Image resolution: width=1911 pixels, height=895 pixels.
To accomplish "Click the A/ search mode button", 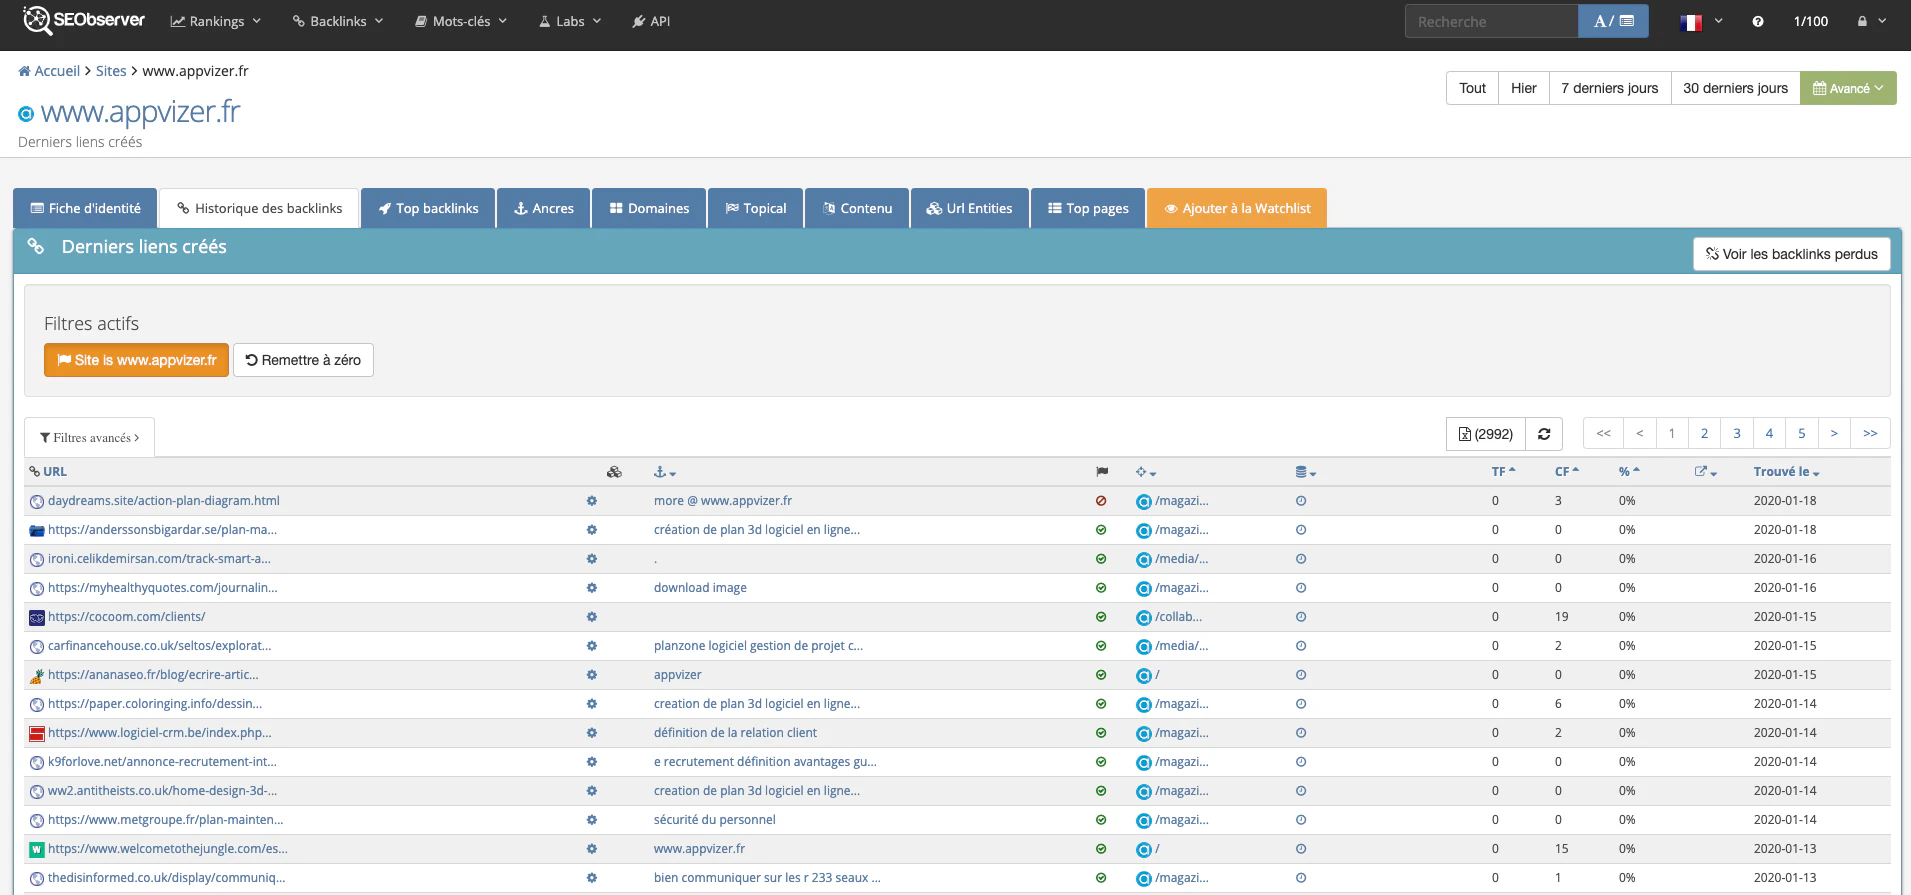I will [x=1613, y=21].
